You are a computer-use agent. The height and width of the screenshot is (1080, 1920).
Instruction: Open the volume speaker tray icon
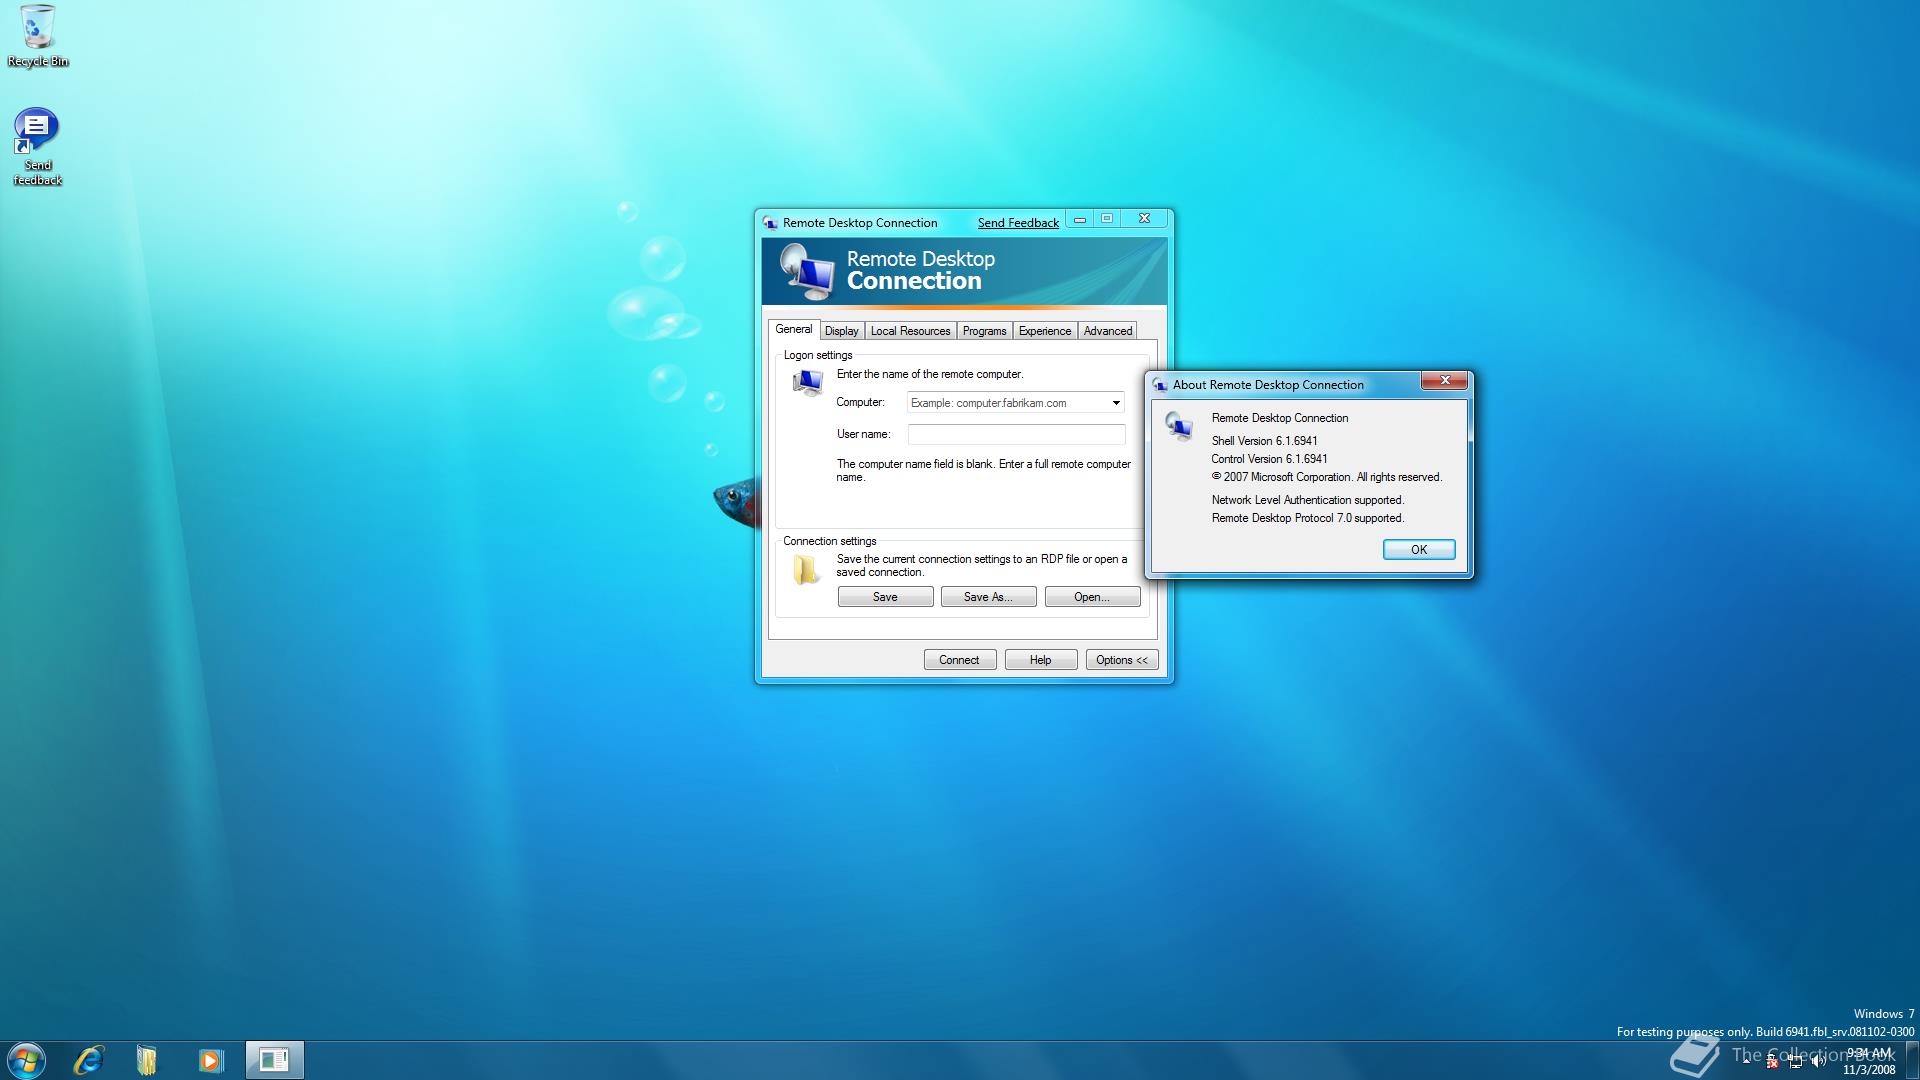(x=1818, y=1061)
